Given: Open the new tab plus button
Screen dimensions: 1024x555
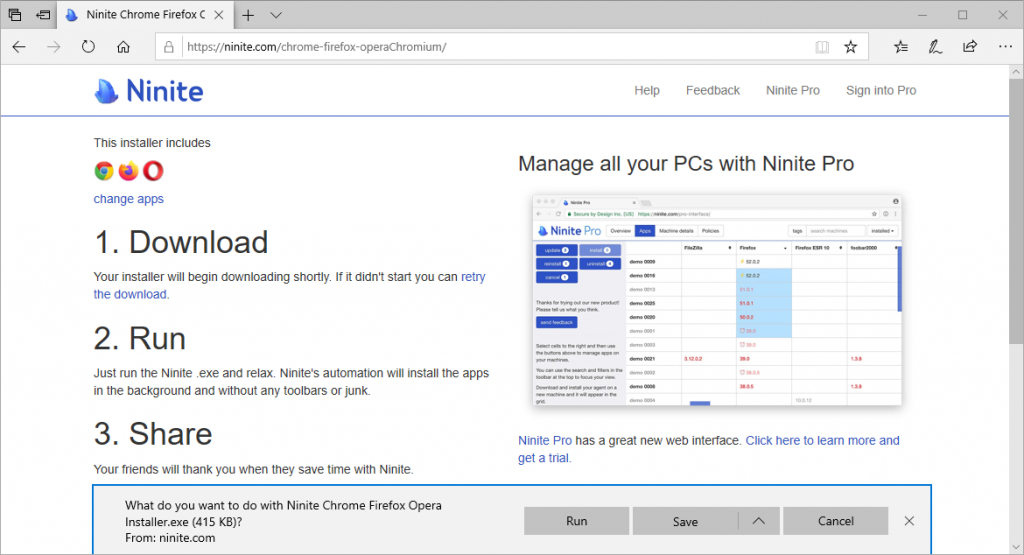Looking at the screenshot, I should pyautogui.click(x=248, y=15).
